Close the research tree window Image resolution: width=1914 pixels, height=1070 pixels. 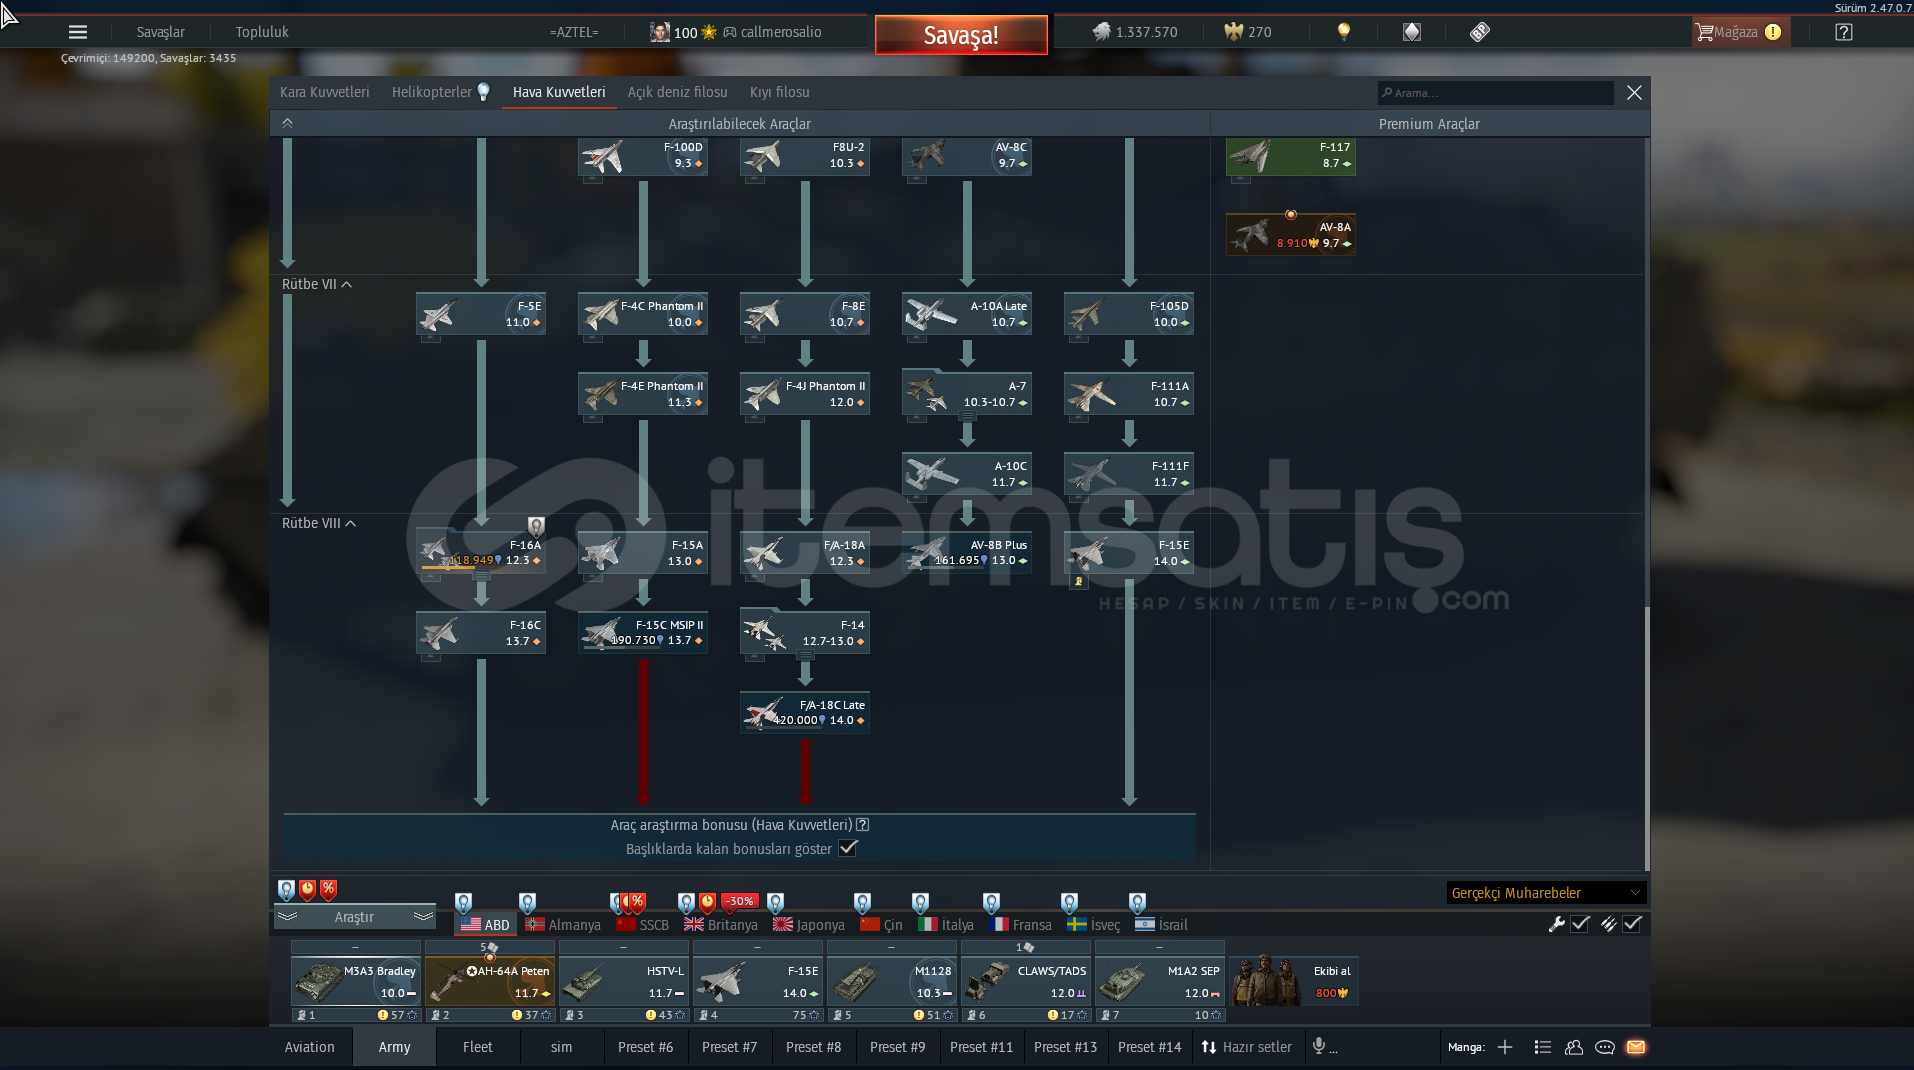[1634, 92]
